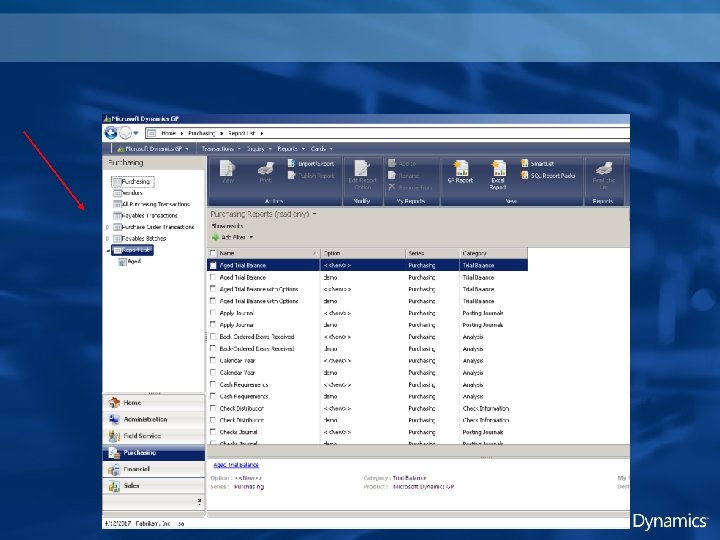720x540 pixels.
Task: Open the Microsoft Dynamics GP menu
Action: pos(153,149)
